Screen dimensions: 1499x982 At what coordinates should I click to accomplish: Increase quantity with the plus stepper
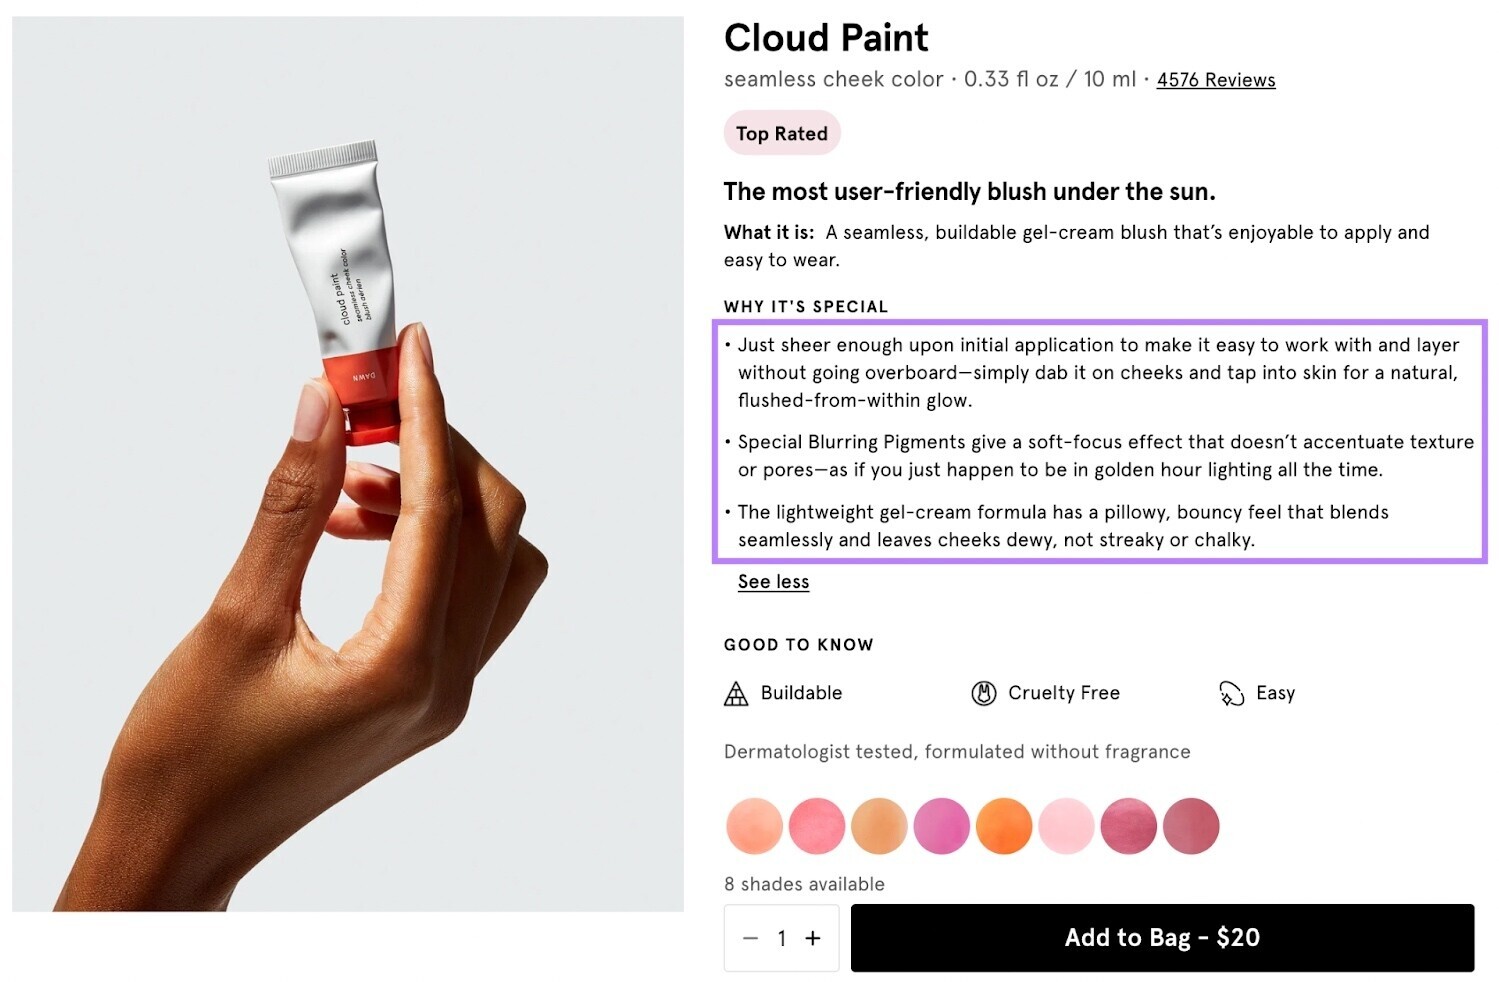click(811, 938)
